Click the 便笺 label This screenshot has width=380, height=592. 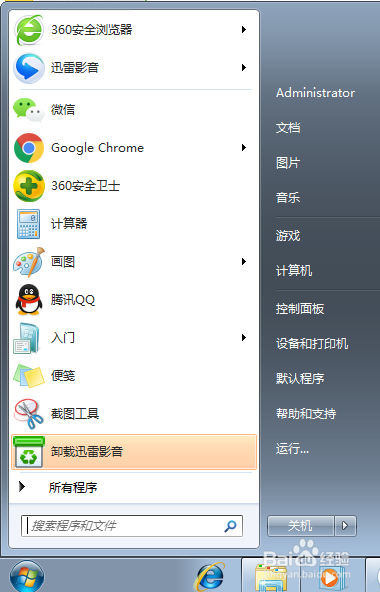(63, 376)
